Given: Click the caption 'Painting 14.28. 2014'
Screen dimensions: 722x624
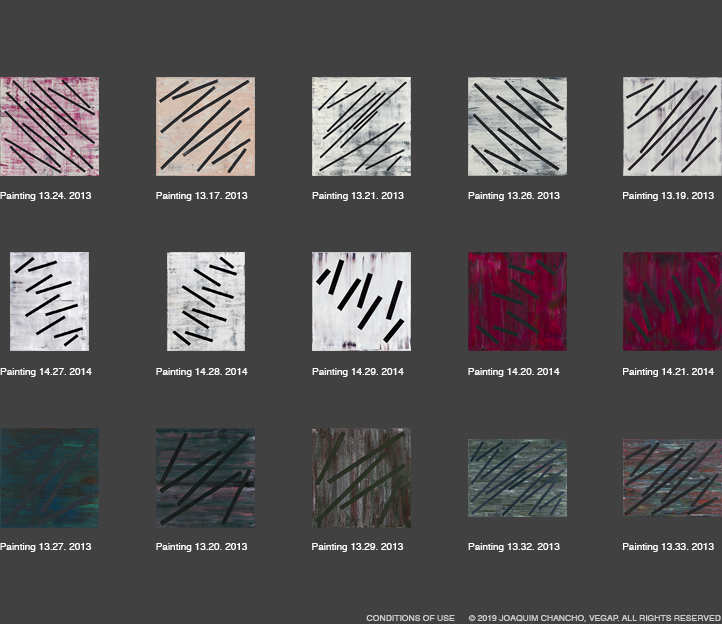Looking at the screenshot, I should [202, 372].
